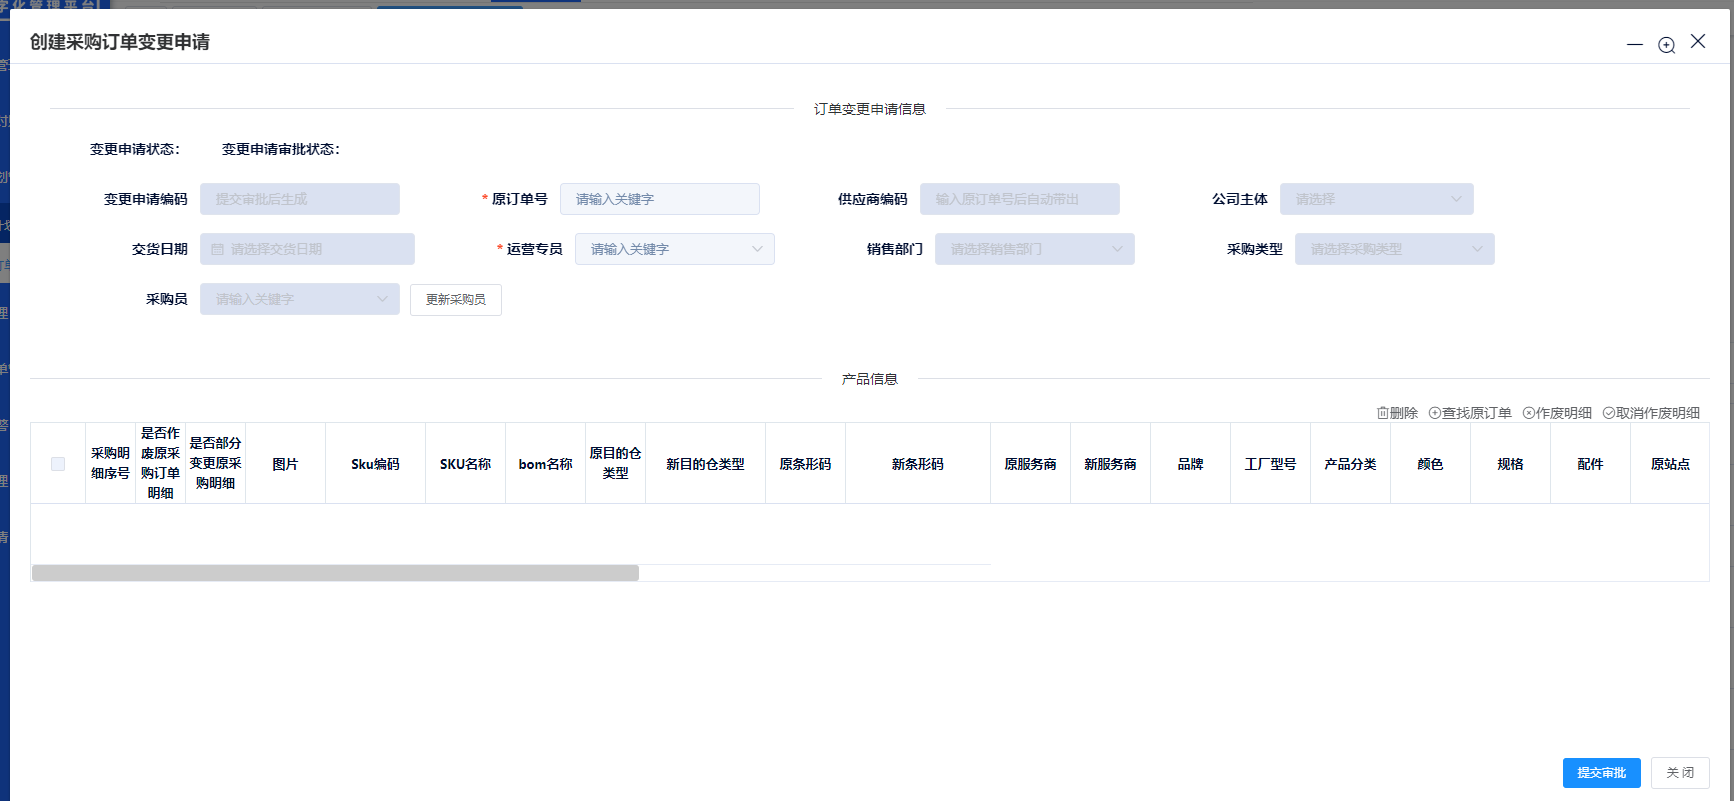Click the 新条形码 column header

click(918, 464)
